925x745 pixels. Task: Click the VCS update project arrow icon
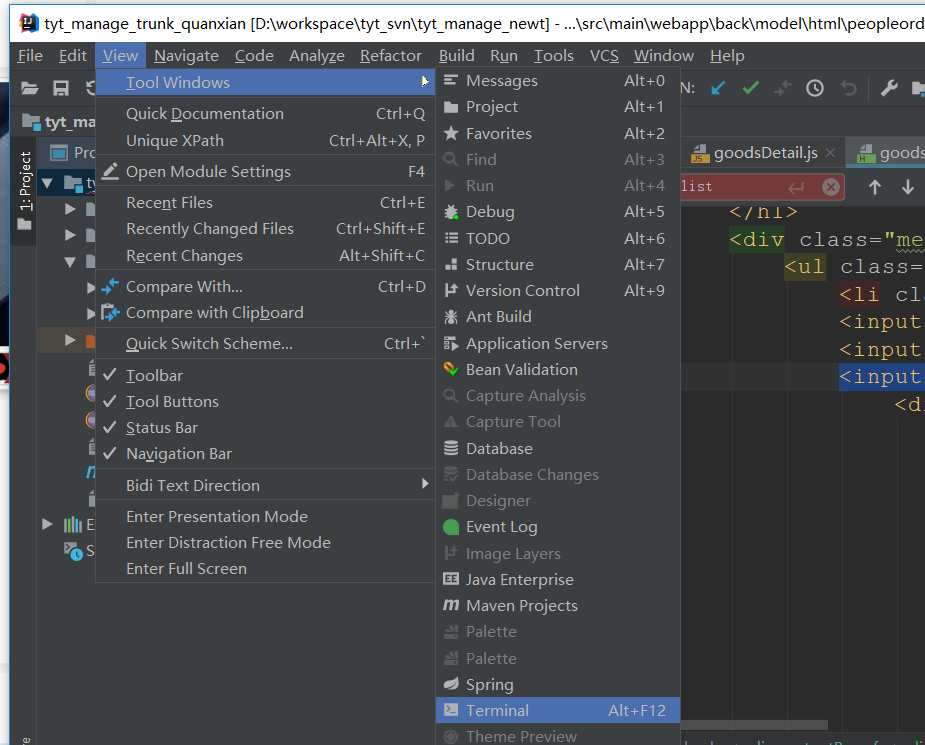coord(718,88)
